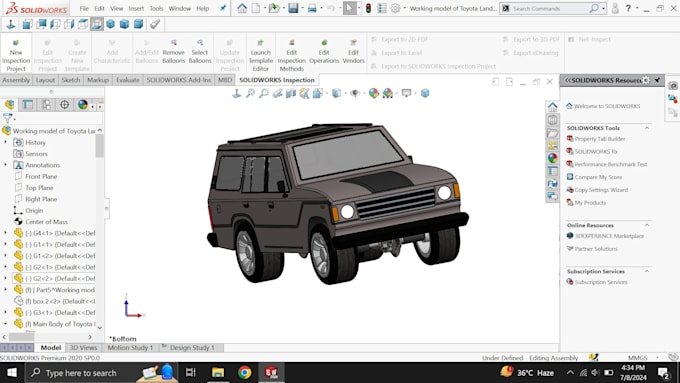
Task: Click Windows Start button
Action: point(12,372)
